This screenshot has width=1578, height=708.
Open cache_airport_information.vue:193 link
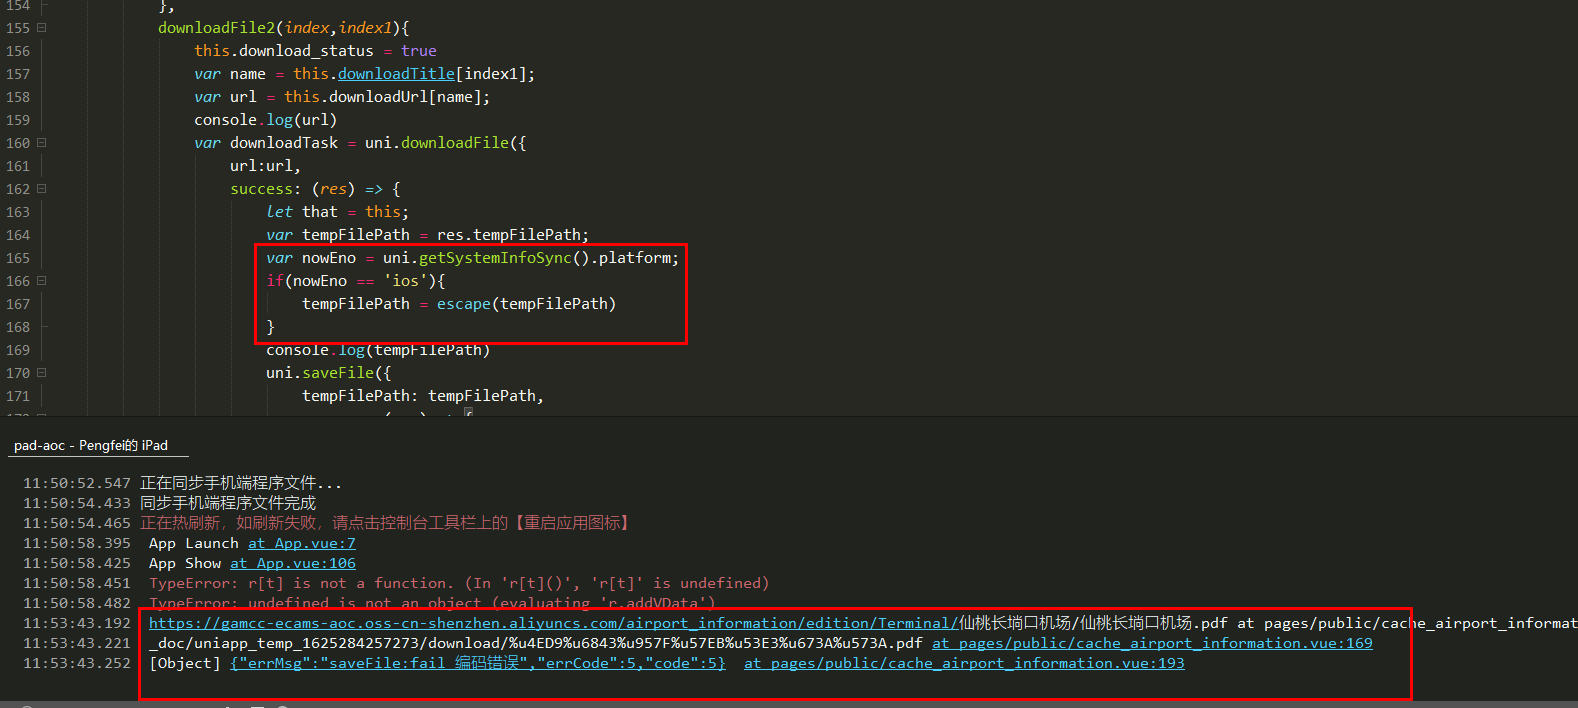click(x=963, y=663)
